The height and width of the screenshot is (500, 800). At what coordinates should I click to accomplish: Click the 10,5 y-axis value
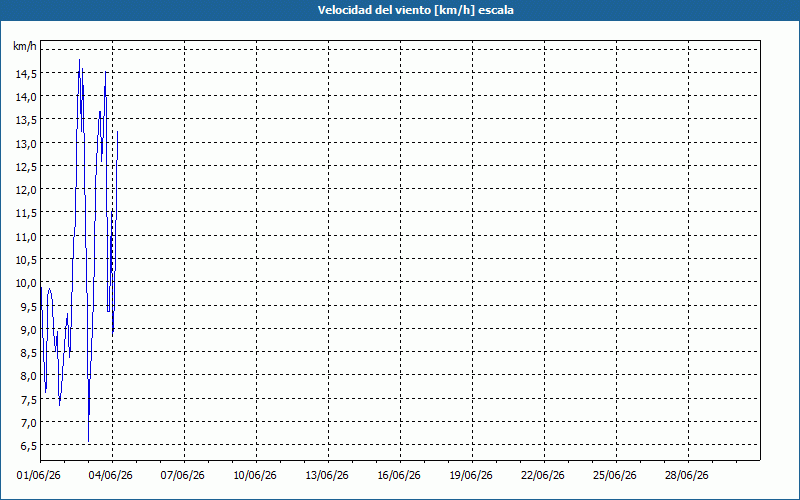pyautogui.click(x=26, y=260)
